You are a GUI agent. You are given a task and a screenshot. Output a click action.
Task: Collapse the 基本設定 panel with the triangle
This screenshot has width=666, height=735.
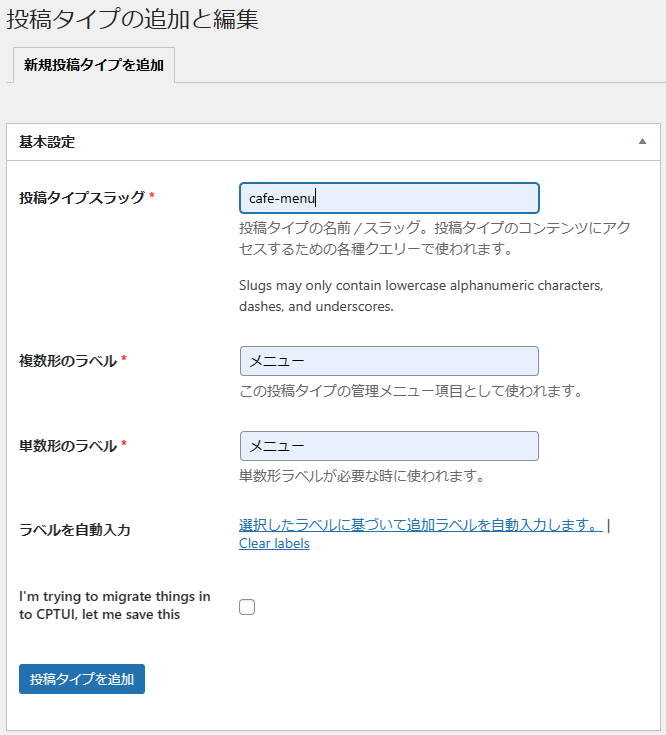pyautogui.click(x=643, y=142)
